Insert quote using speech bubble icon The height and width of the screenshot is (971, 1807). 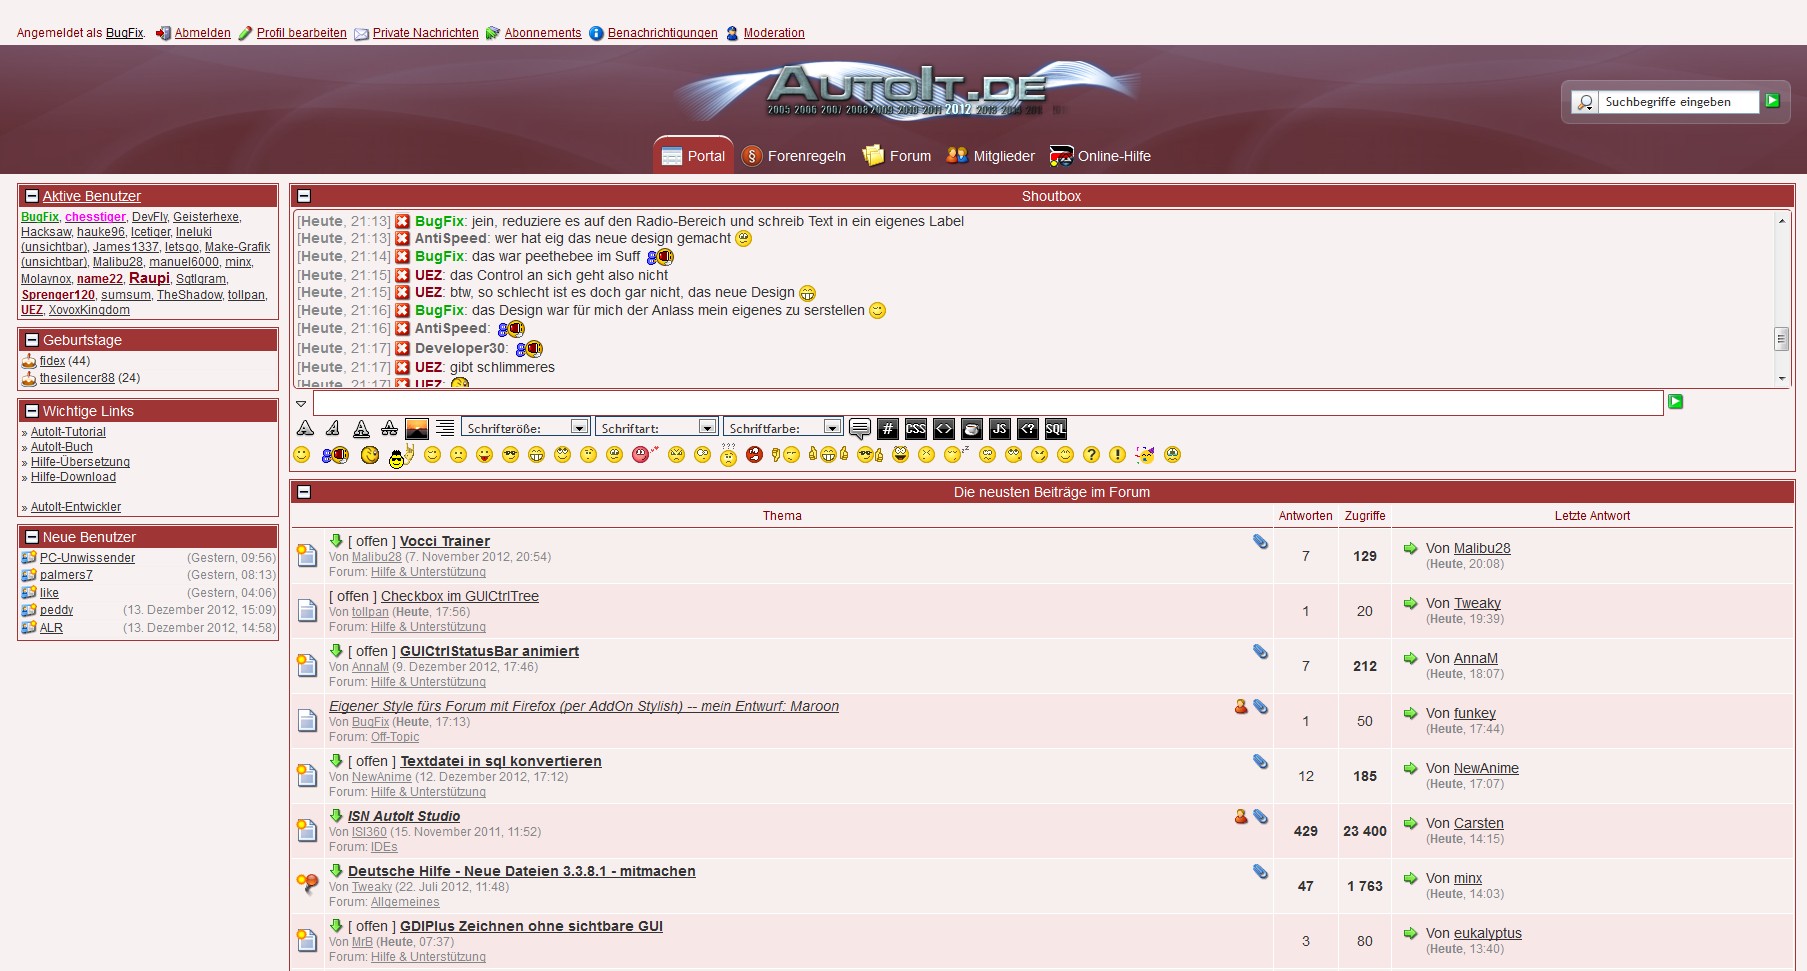point(859,429)
